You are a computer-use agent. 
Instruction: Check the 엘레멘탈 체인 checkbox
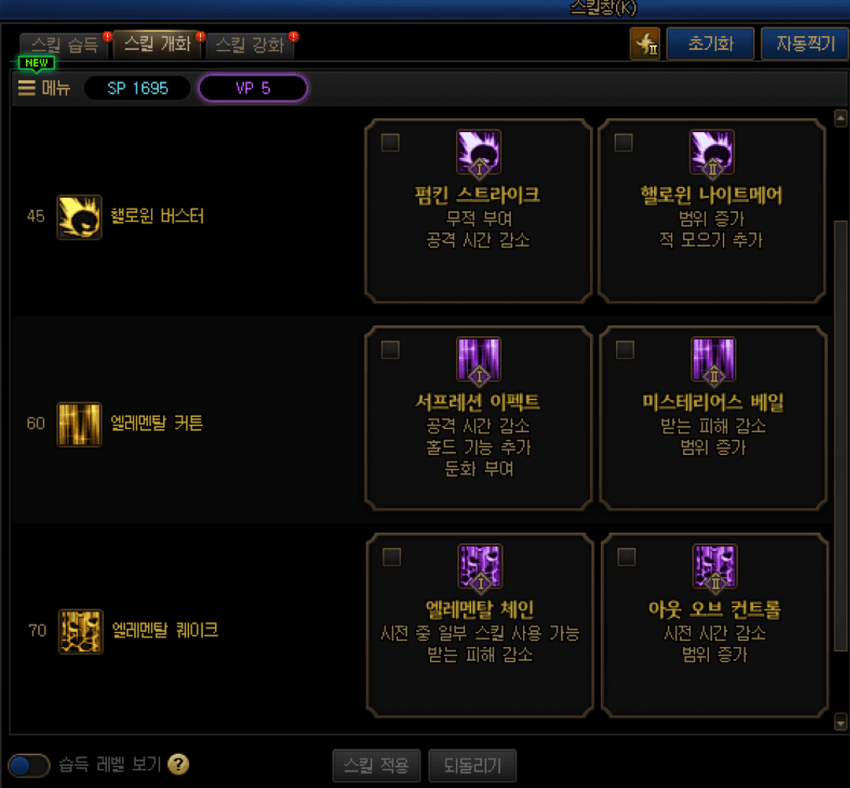click(x=391, y=557)
